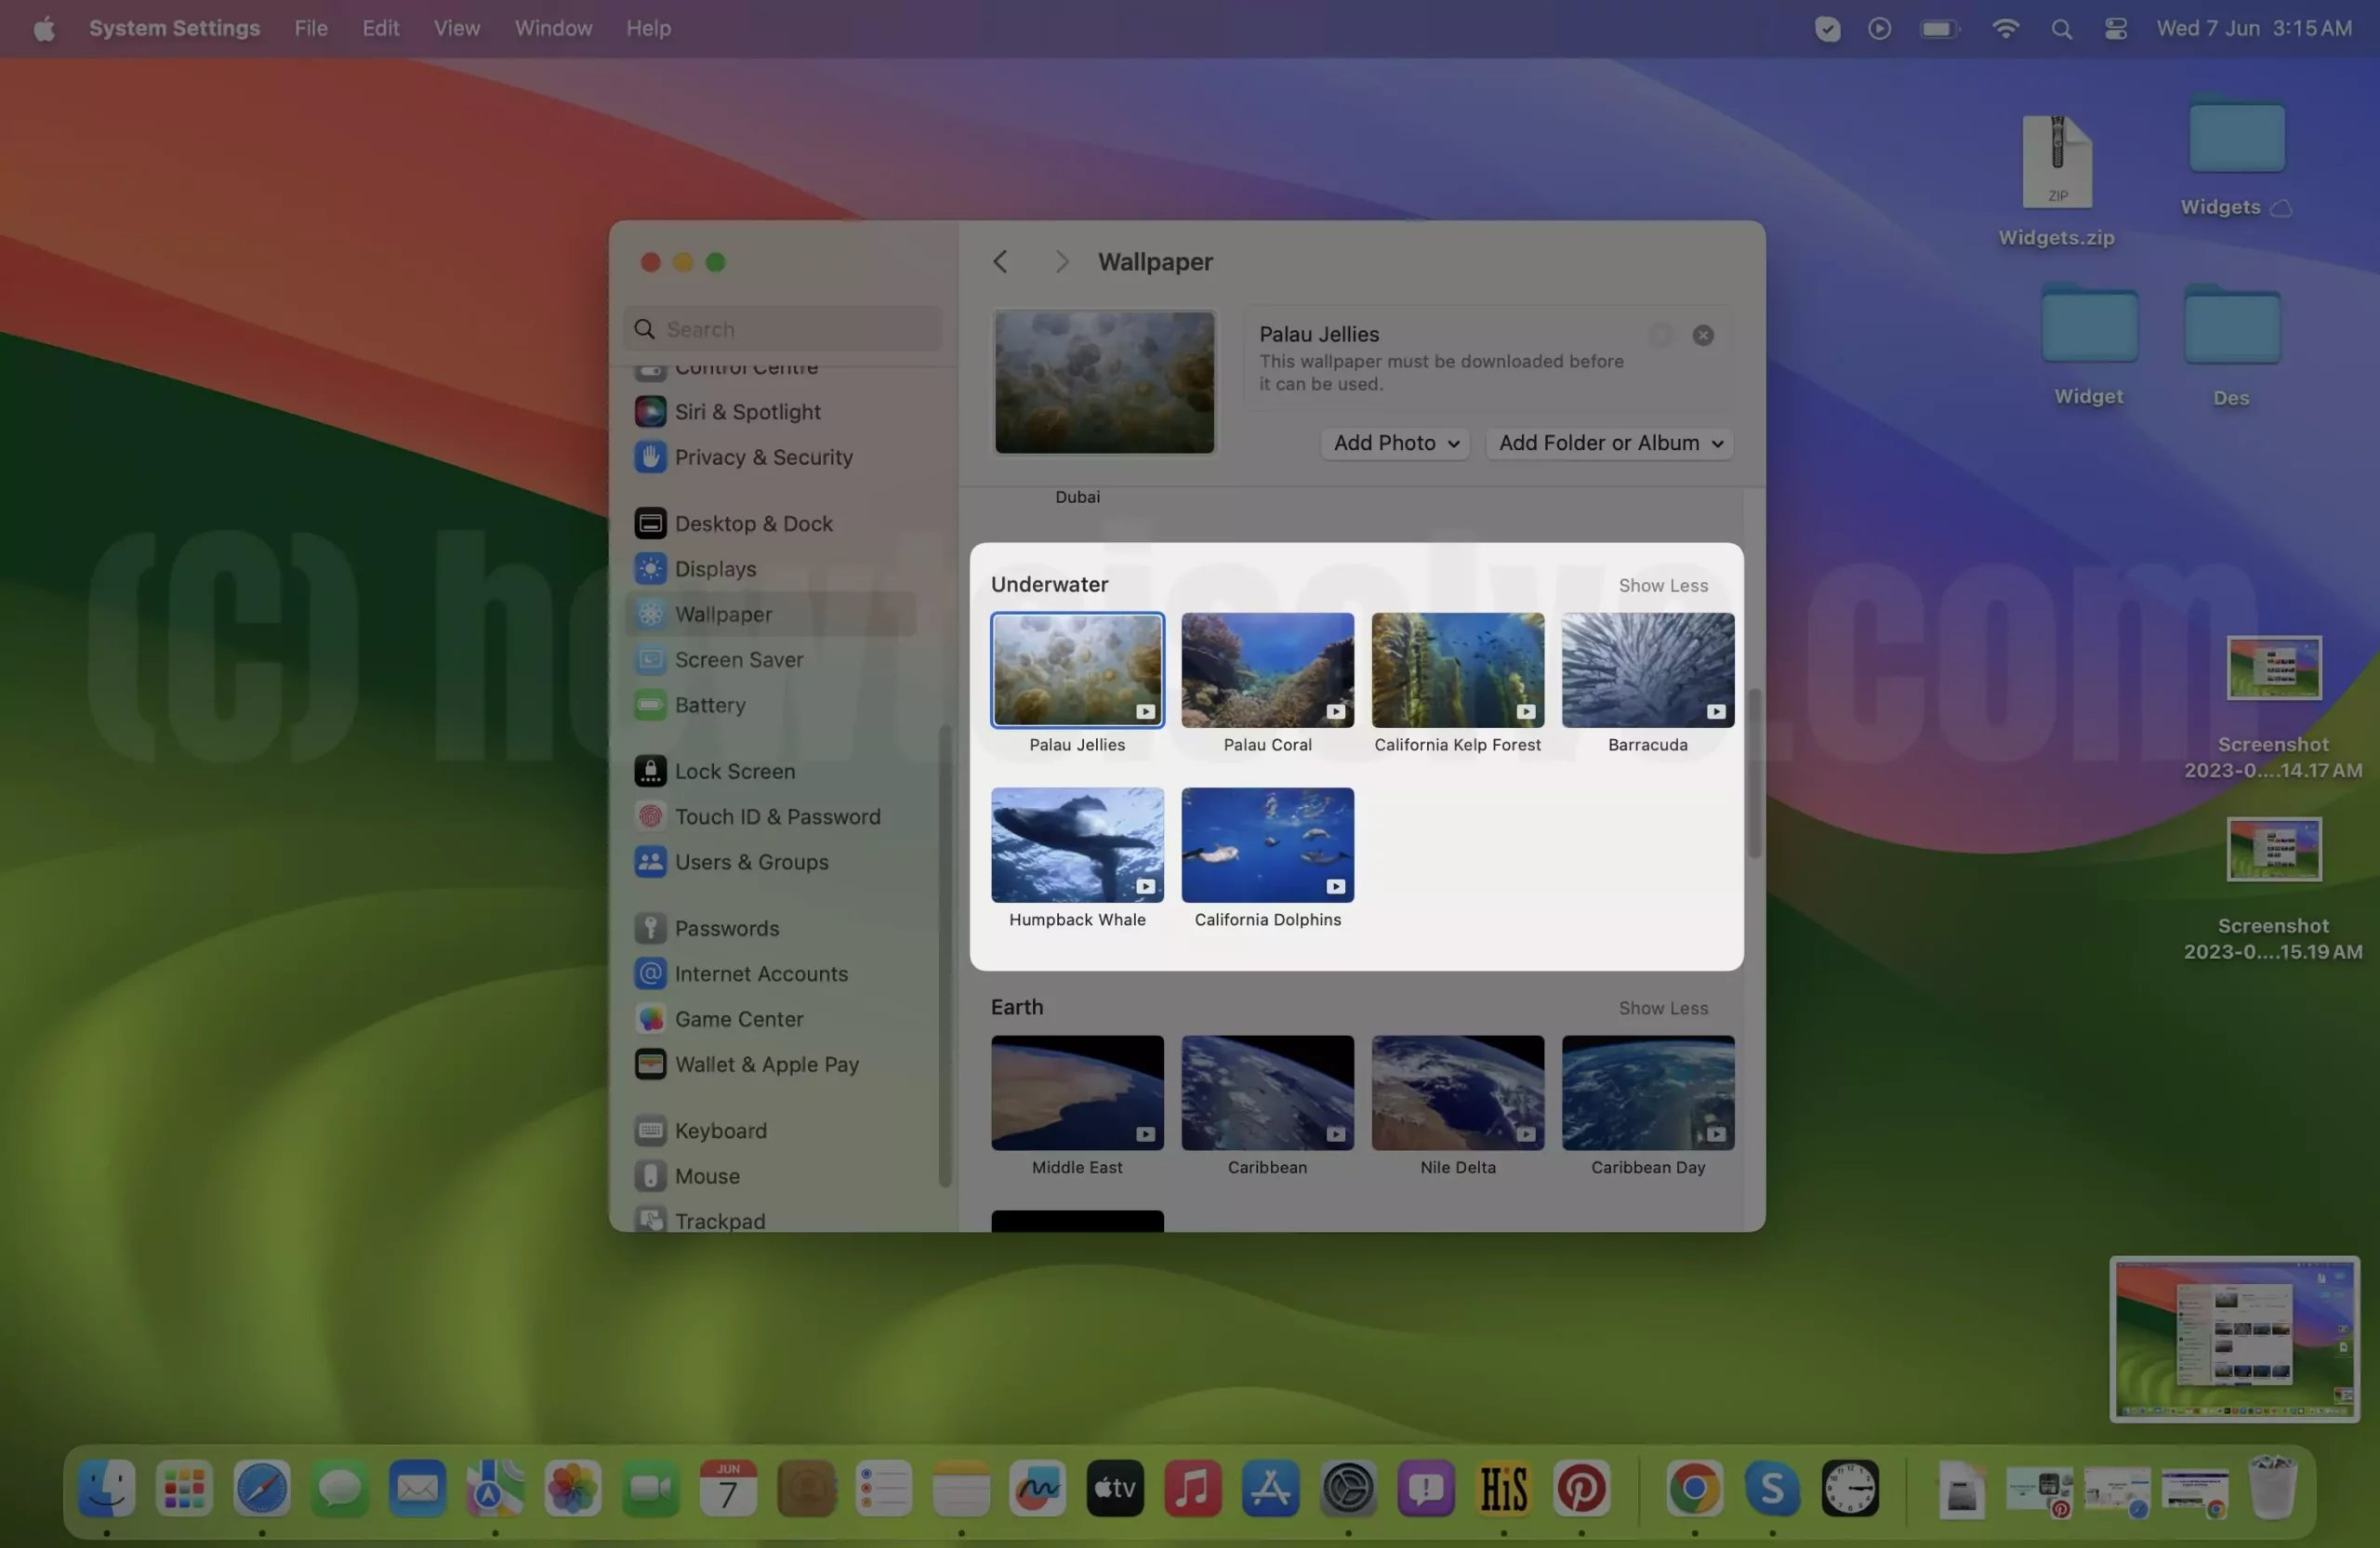The height and width of the screenshot is (1548, 2380).
Task: Open the View menu
Action: coord(456,28)
